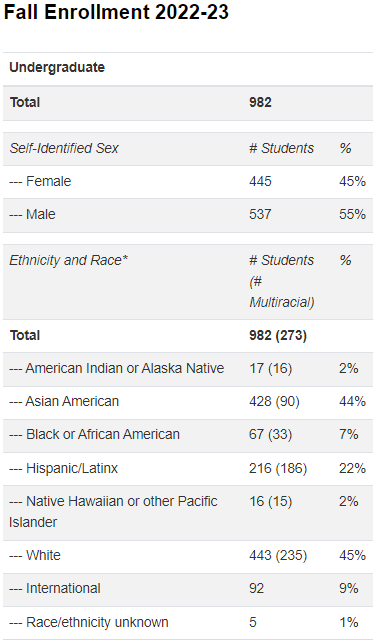The height and width of the screenshot is (643, 373).
Task: Click the White count 443 (235)
Action: point(278,555)
